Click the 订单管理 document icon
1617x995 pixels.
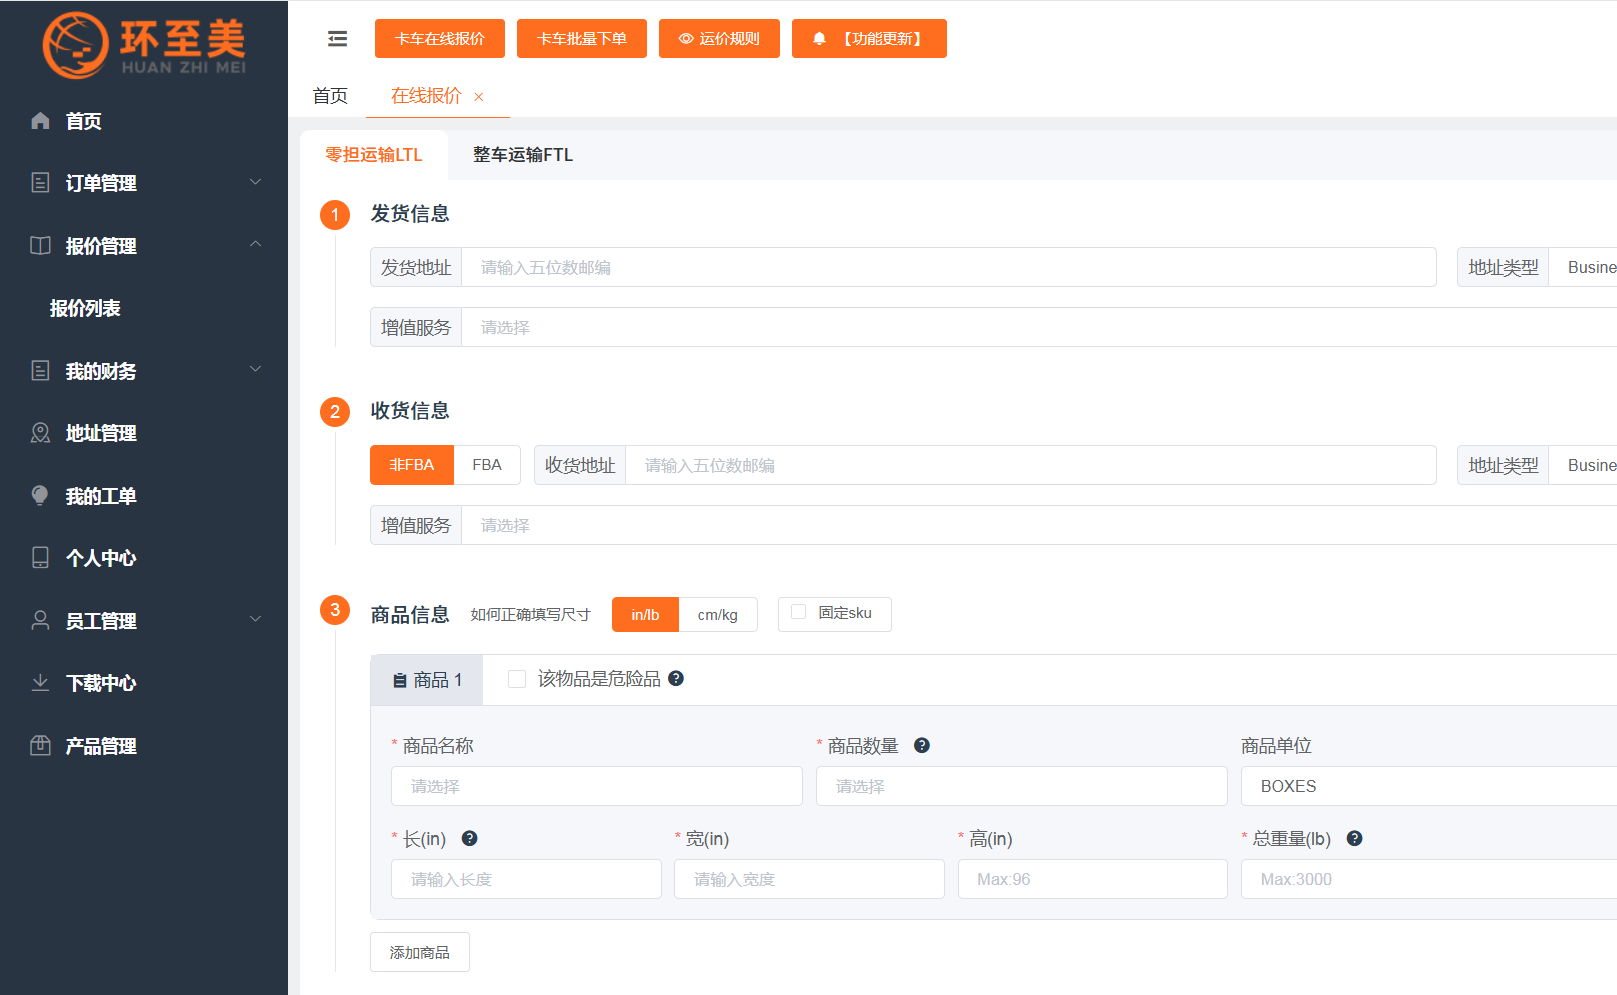click(x=40, y=183)
